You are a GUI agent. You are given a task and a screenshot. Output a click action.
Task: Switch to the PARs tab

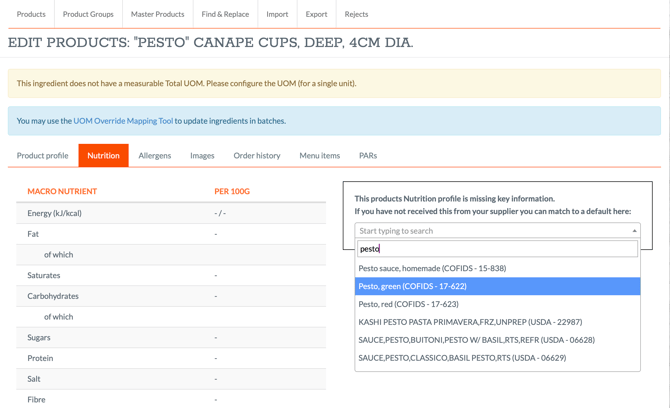(x=368, y=156)
